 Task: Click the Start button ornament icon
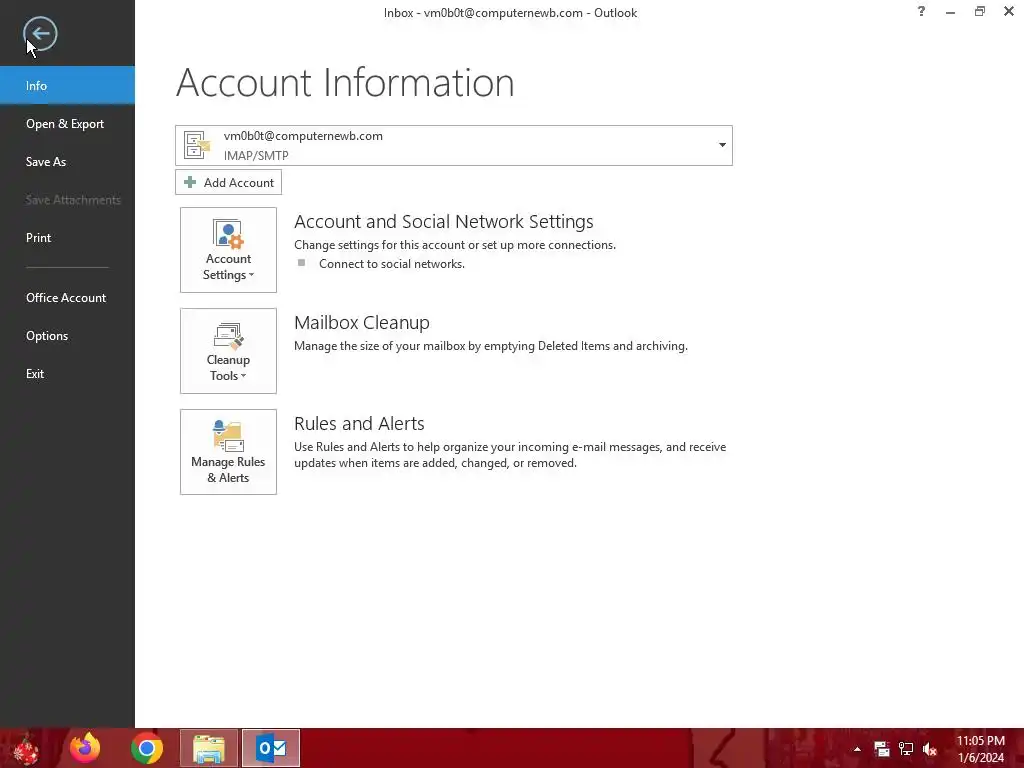coord(26,748)
